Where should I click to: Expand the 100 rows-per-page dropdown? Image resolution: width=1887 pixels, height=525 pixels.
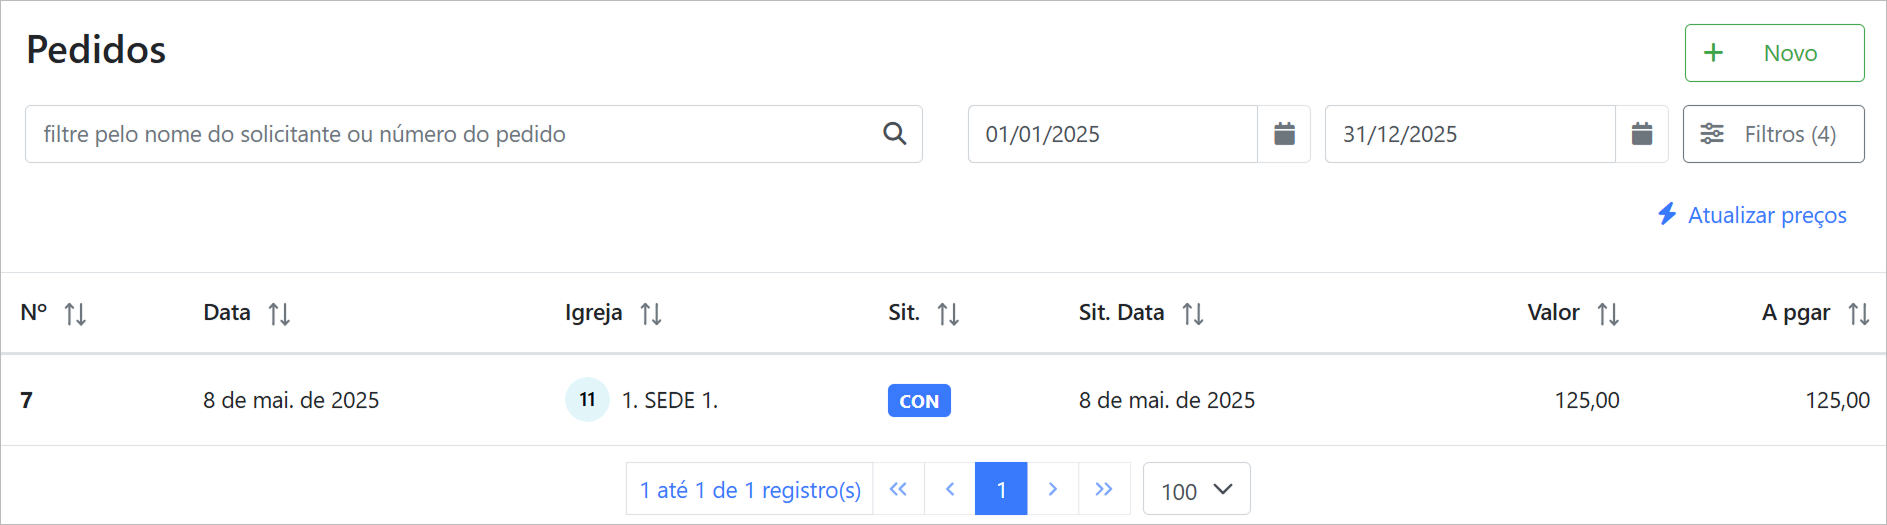pyautogui.click(x=1196, y=490)
